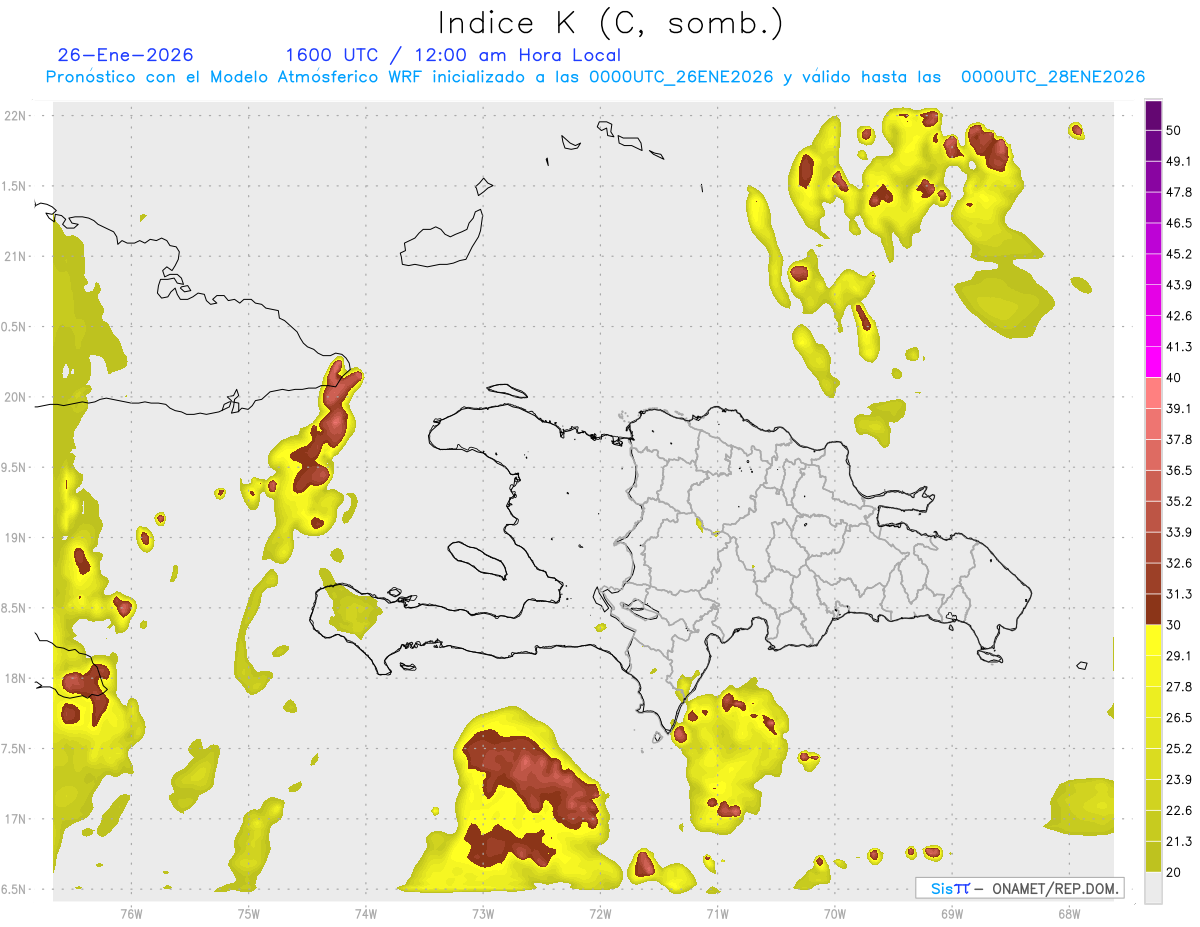Click the colorbar value "35.2"
This screenshot has height=927, width=1200.
(x=1179, y=501)
